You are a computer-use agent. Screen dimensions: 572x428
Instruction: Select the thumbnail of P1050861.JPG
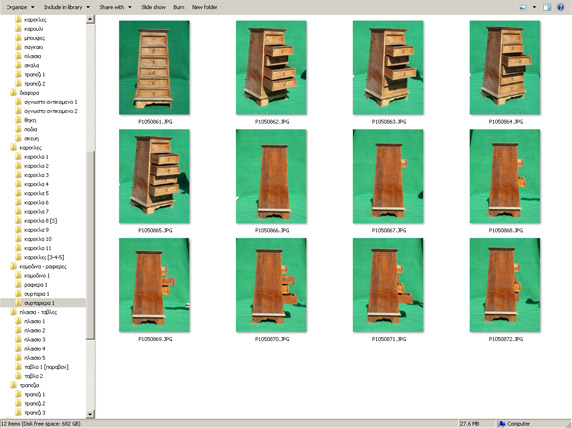point(154,68)
